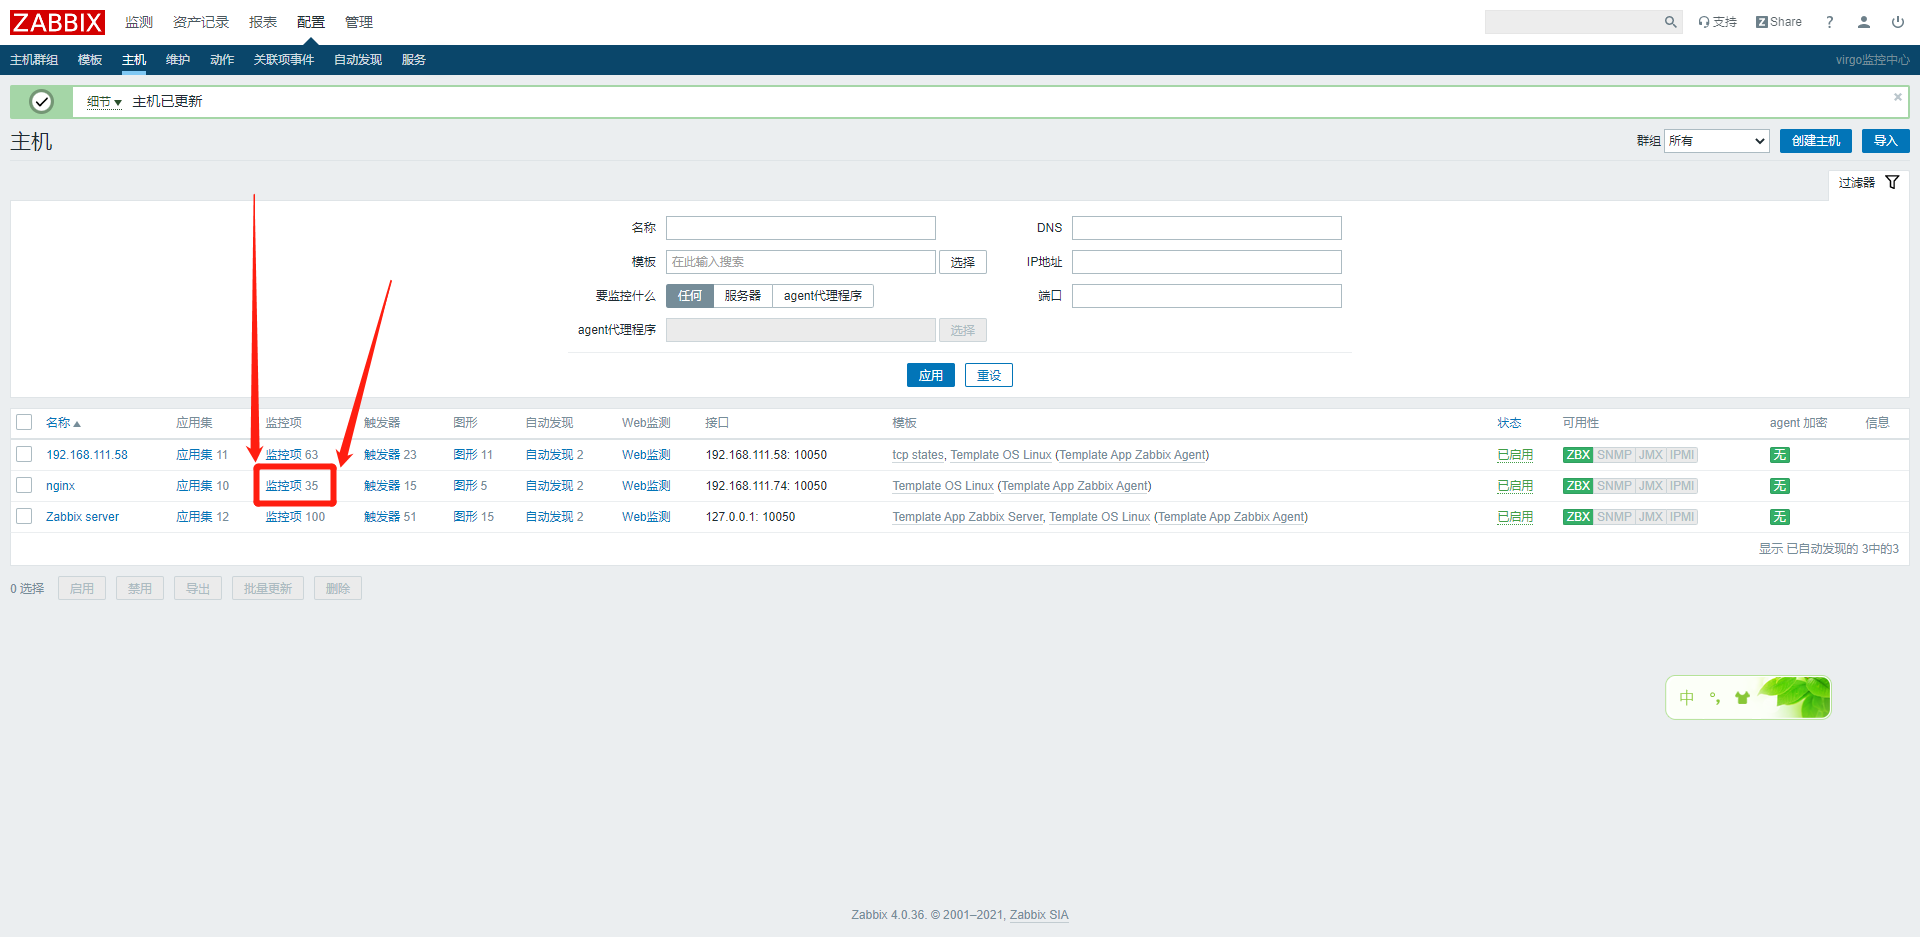Image resolution: width=1920 pixels, height=937 pixels.
Task: Click 选择 next to 模板 field
Action: point(963,262)
